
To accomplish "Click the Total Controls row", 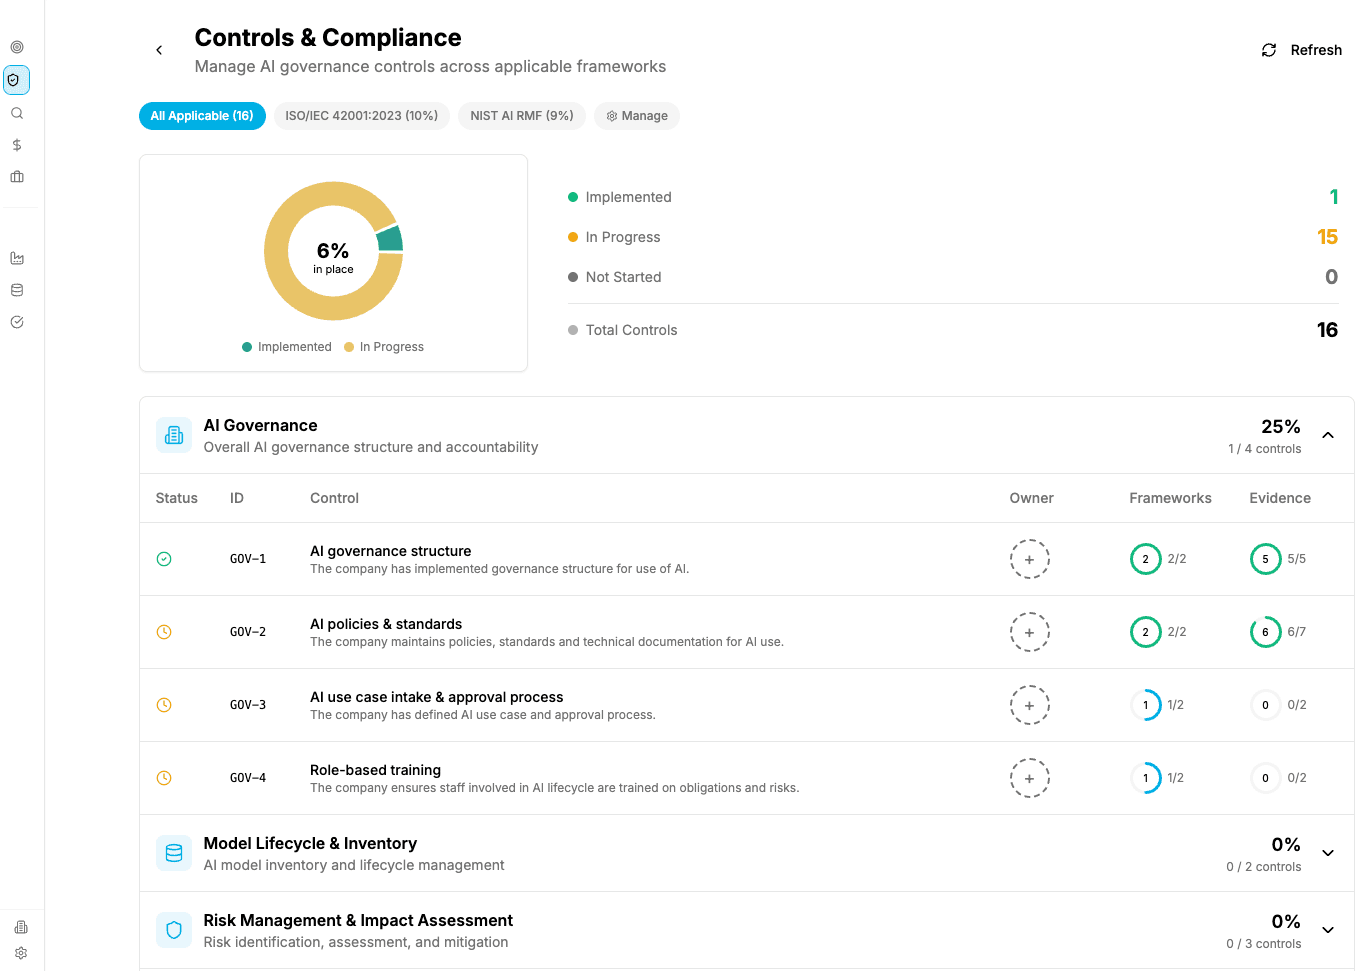I will click(x=953, y=330).
